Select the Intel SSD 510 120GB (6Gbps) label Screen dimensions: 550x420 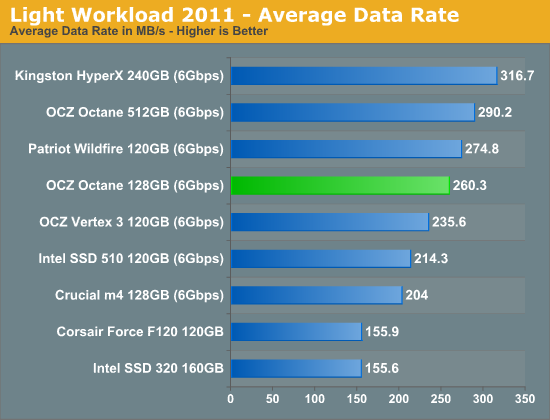point(131,259)
